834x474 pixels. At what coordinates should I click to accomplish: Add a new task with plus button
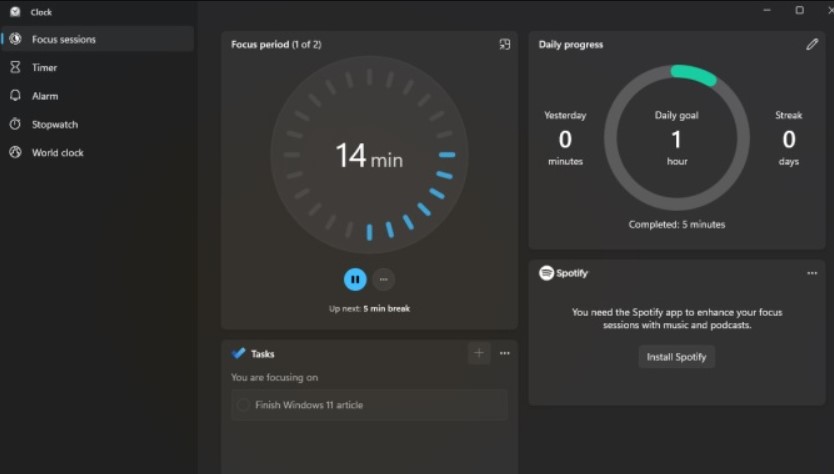[x=479, y=353]
